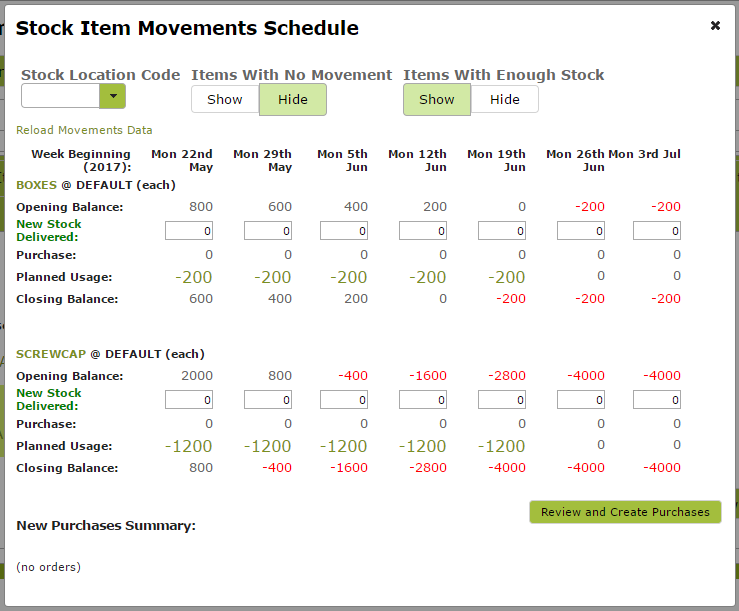Image resolution: width=739 pixels, height=611 pixels.
Task: Click SCREWCAP Planned Usage -1200 for 19th Jun
Action: (501, 446)
